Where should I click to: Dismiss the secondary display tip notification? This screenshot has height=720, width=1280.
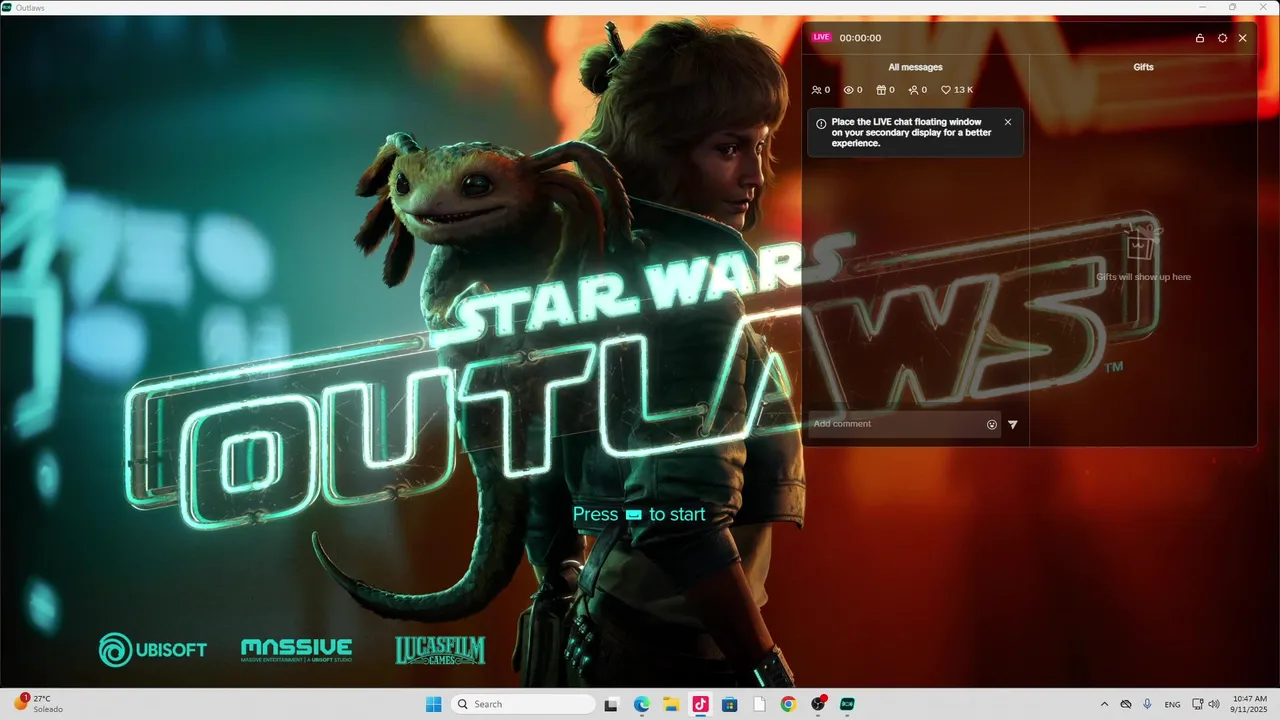[x=1008, y=122]
